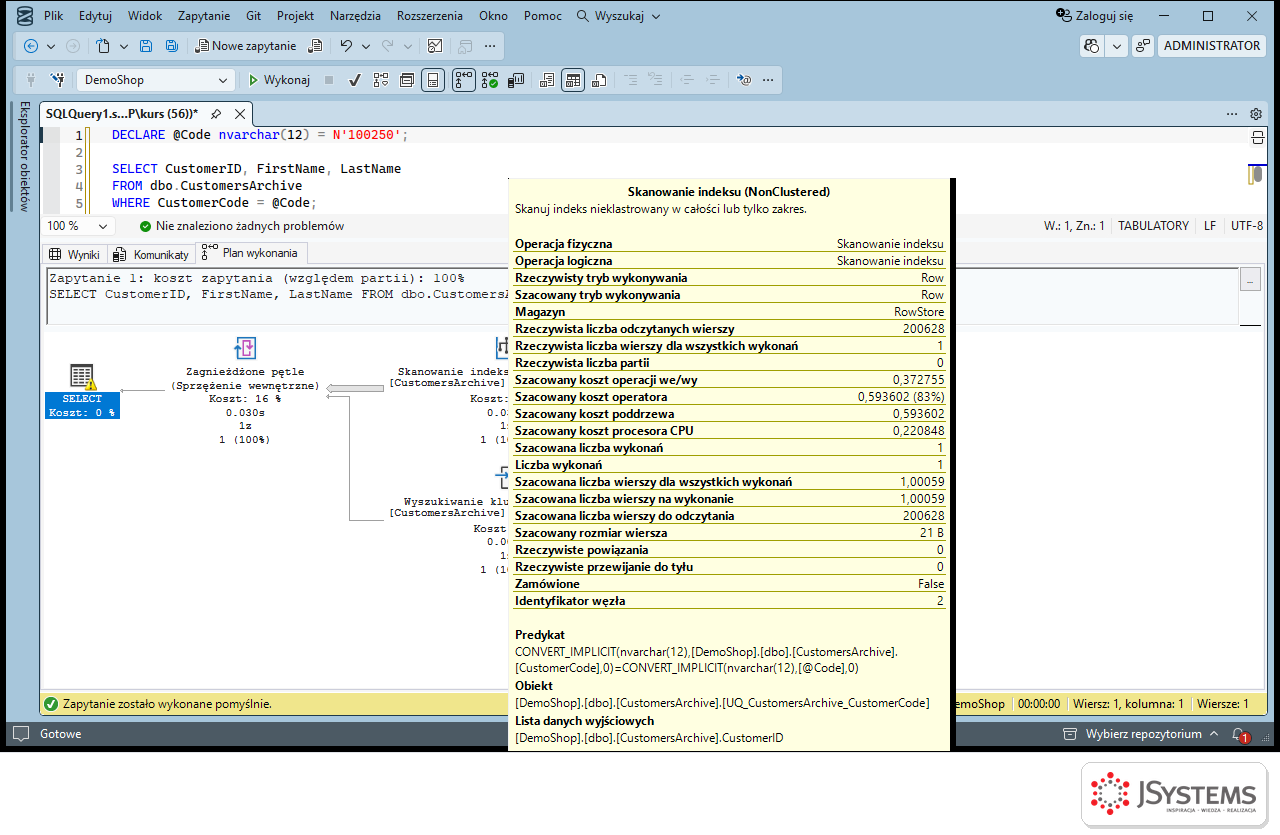Image resolution: width=1280 pixels, height=835 pixels.
Task: Switch to the Komunikaty tab
Action: [151, 254]
